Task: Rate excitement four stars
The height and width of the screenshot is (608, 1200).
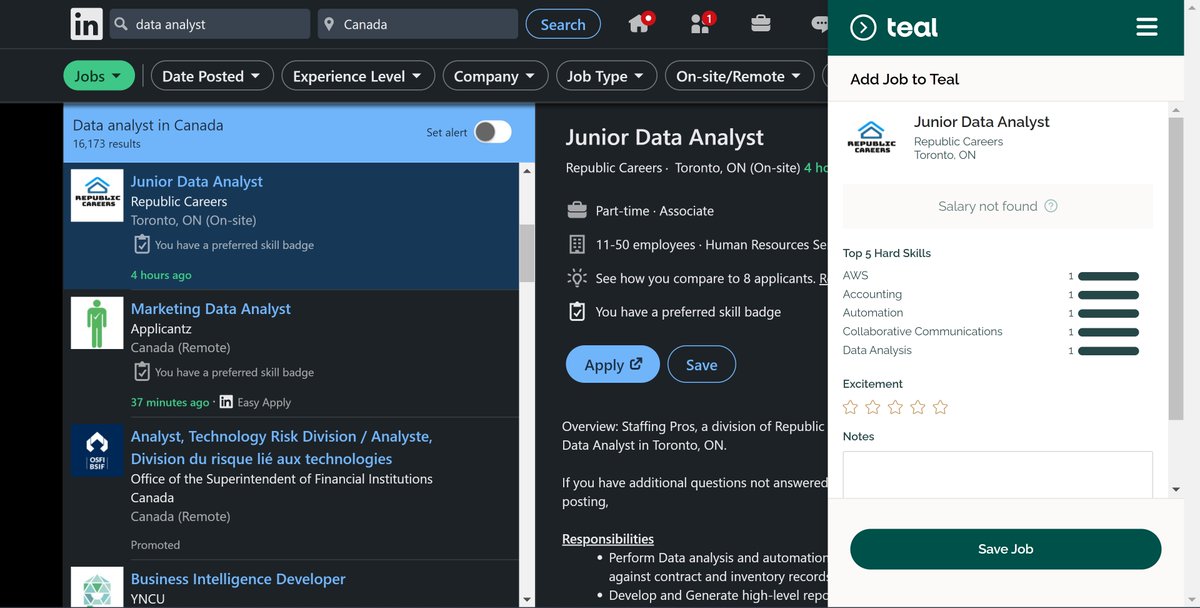Action: (918, 407)
